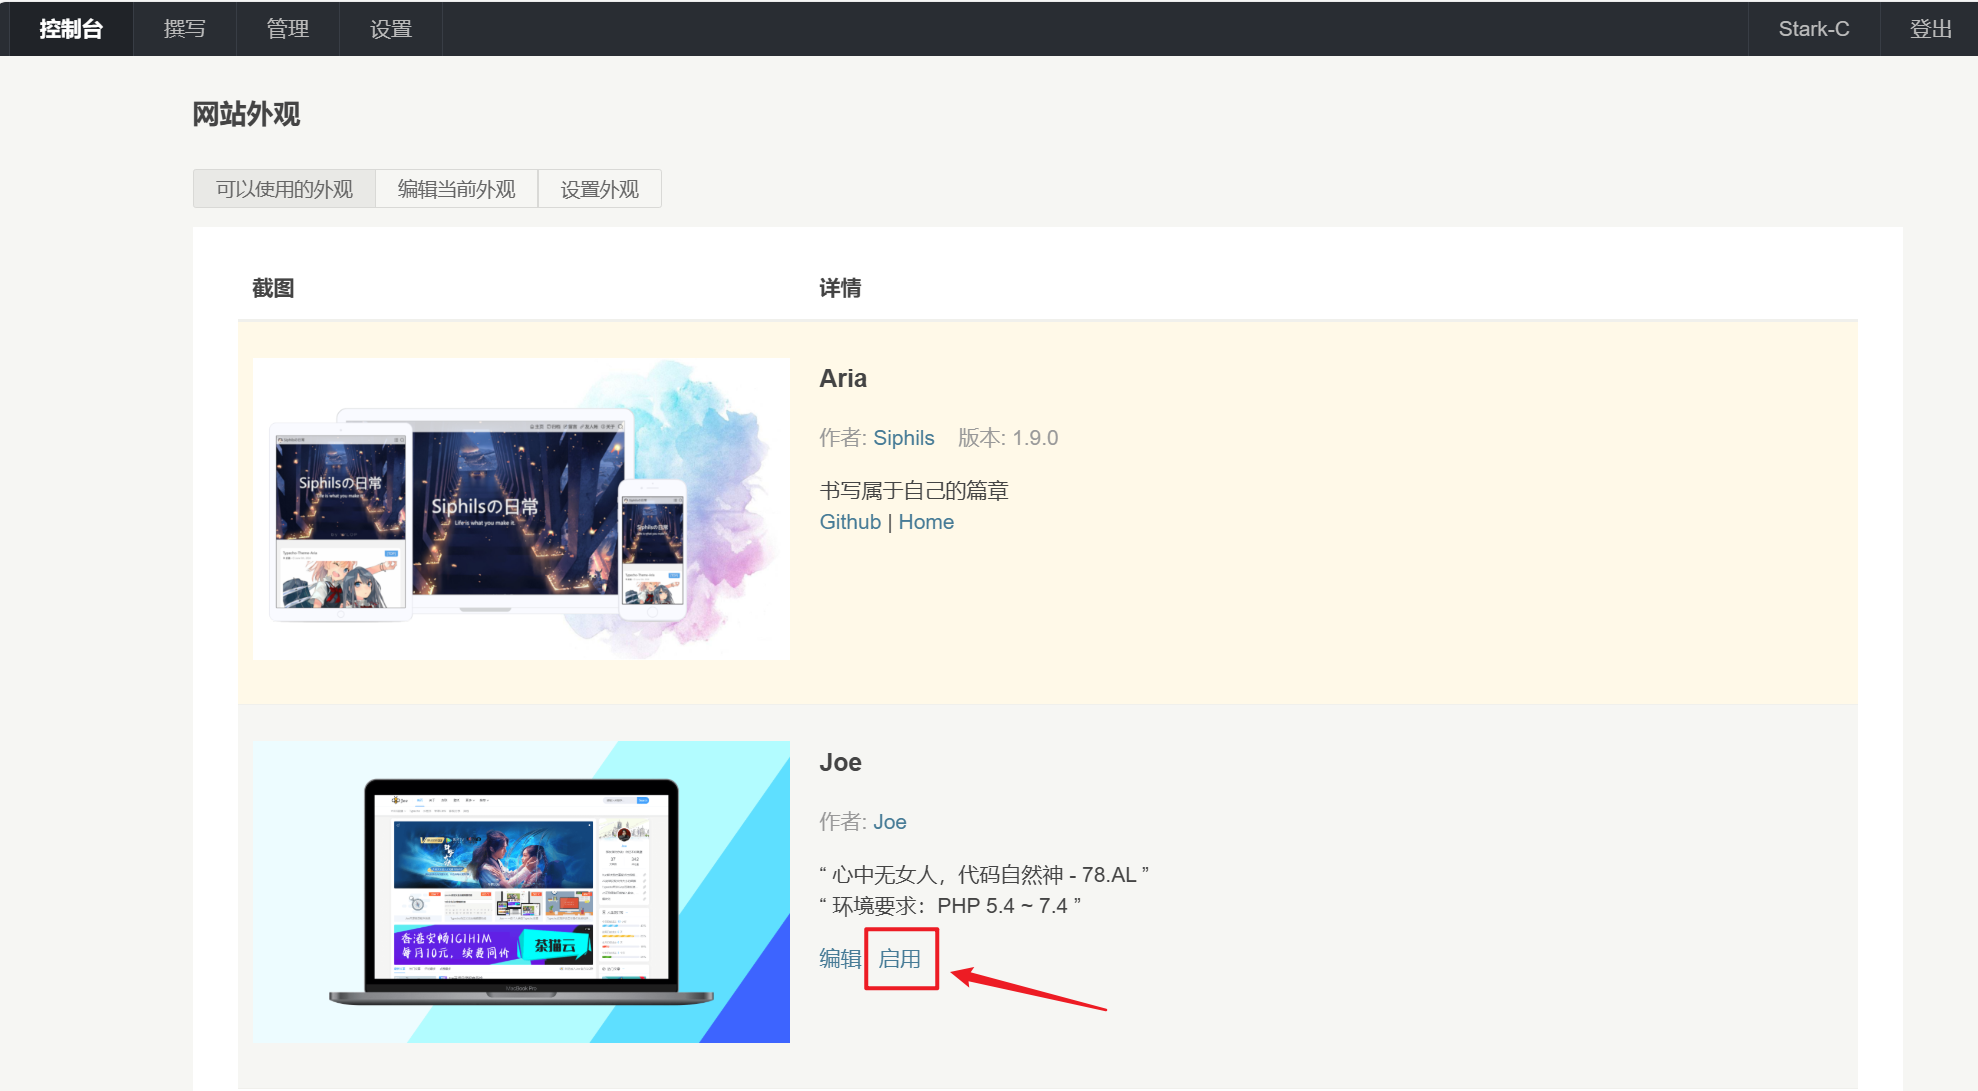Image resolution: width=1978 pixels, height=1091 pixels.
Task: Open the Joe author link
Action: tap(889, 822)
